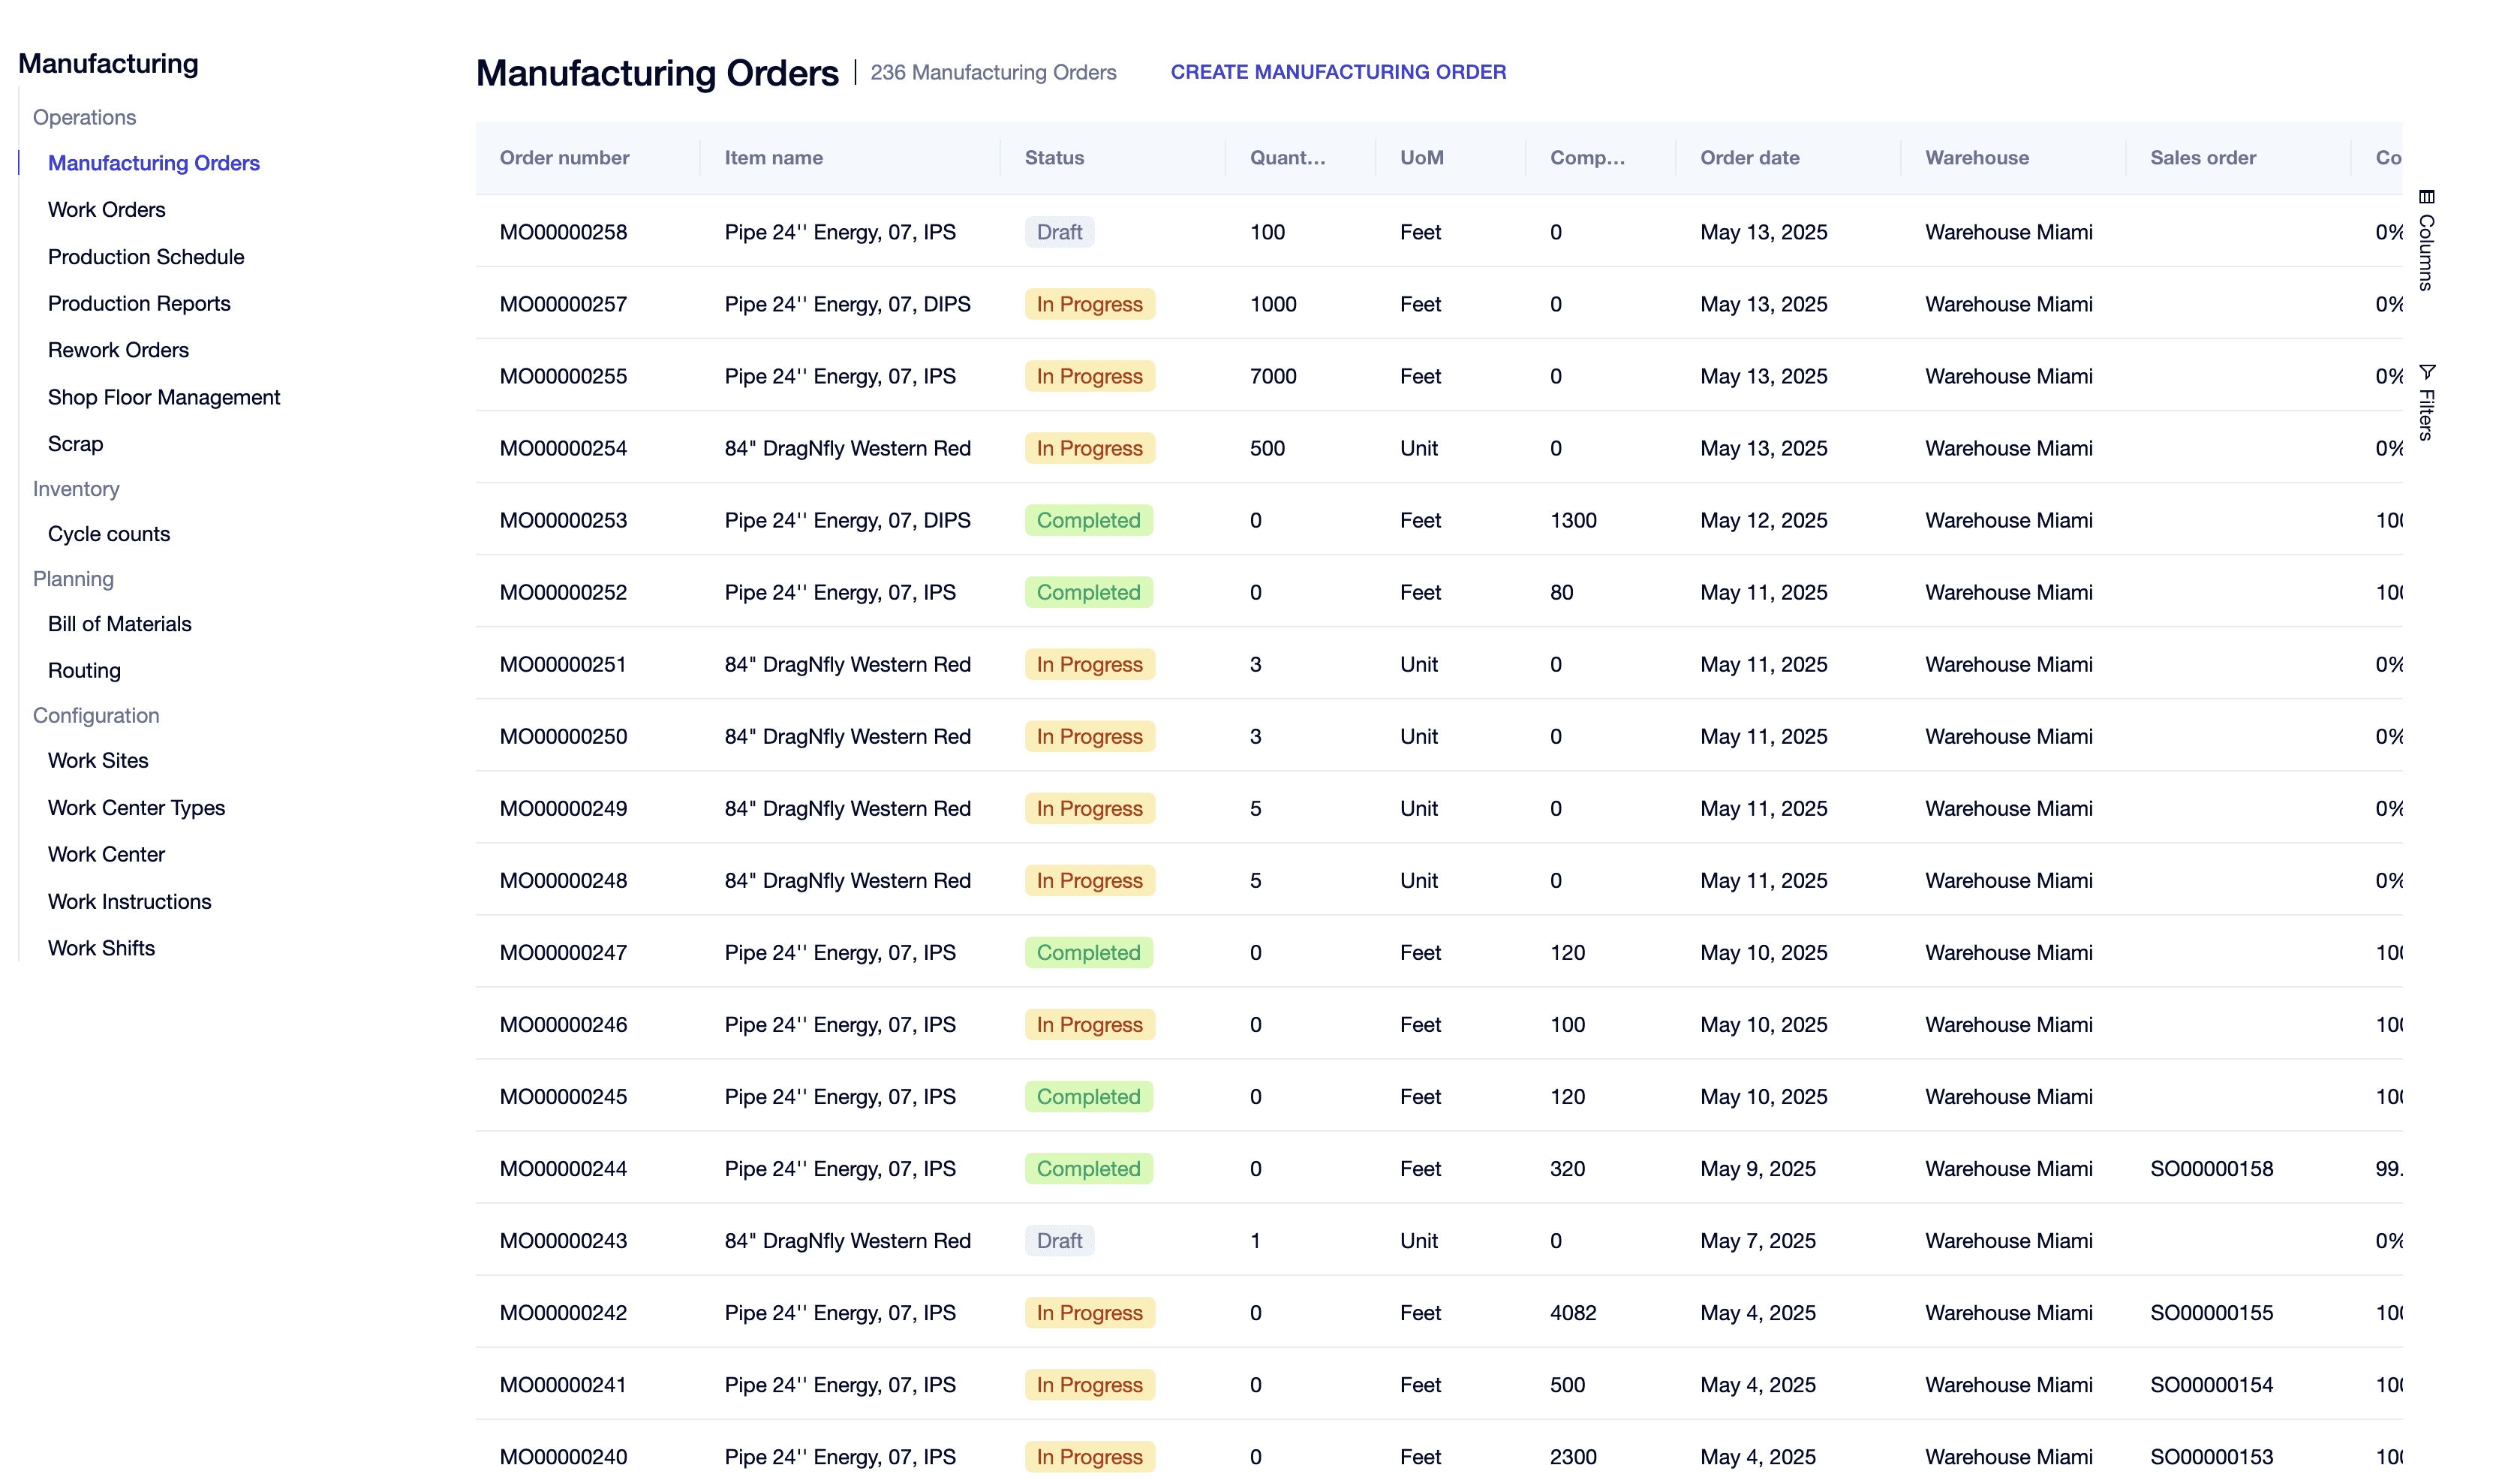Click Create Manufacturing Order link

[1338, 72]
